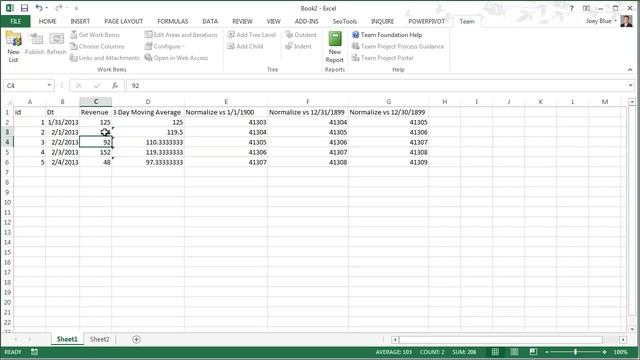Click the horizontal scrollbar left arrow
Viewport: 640px width, 360px height.
coord(395,340)
